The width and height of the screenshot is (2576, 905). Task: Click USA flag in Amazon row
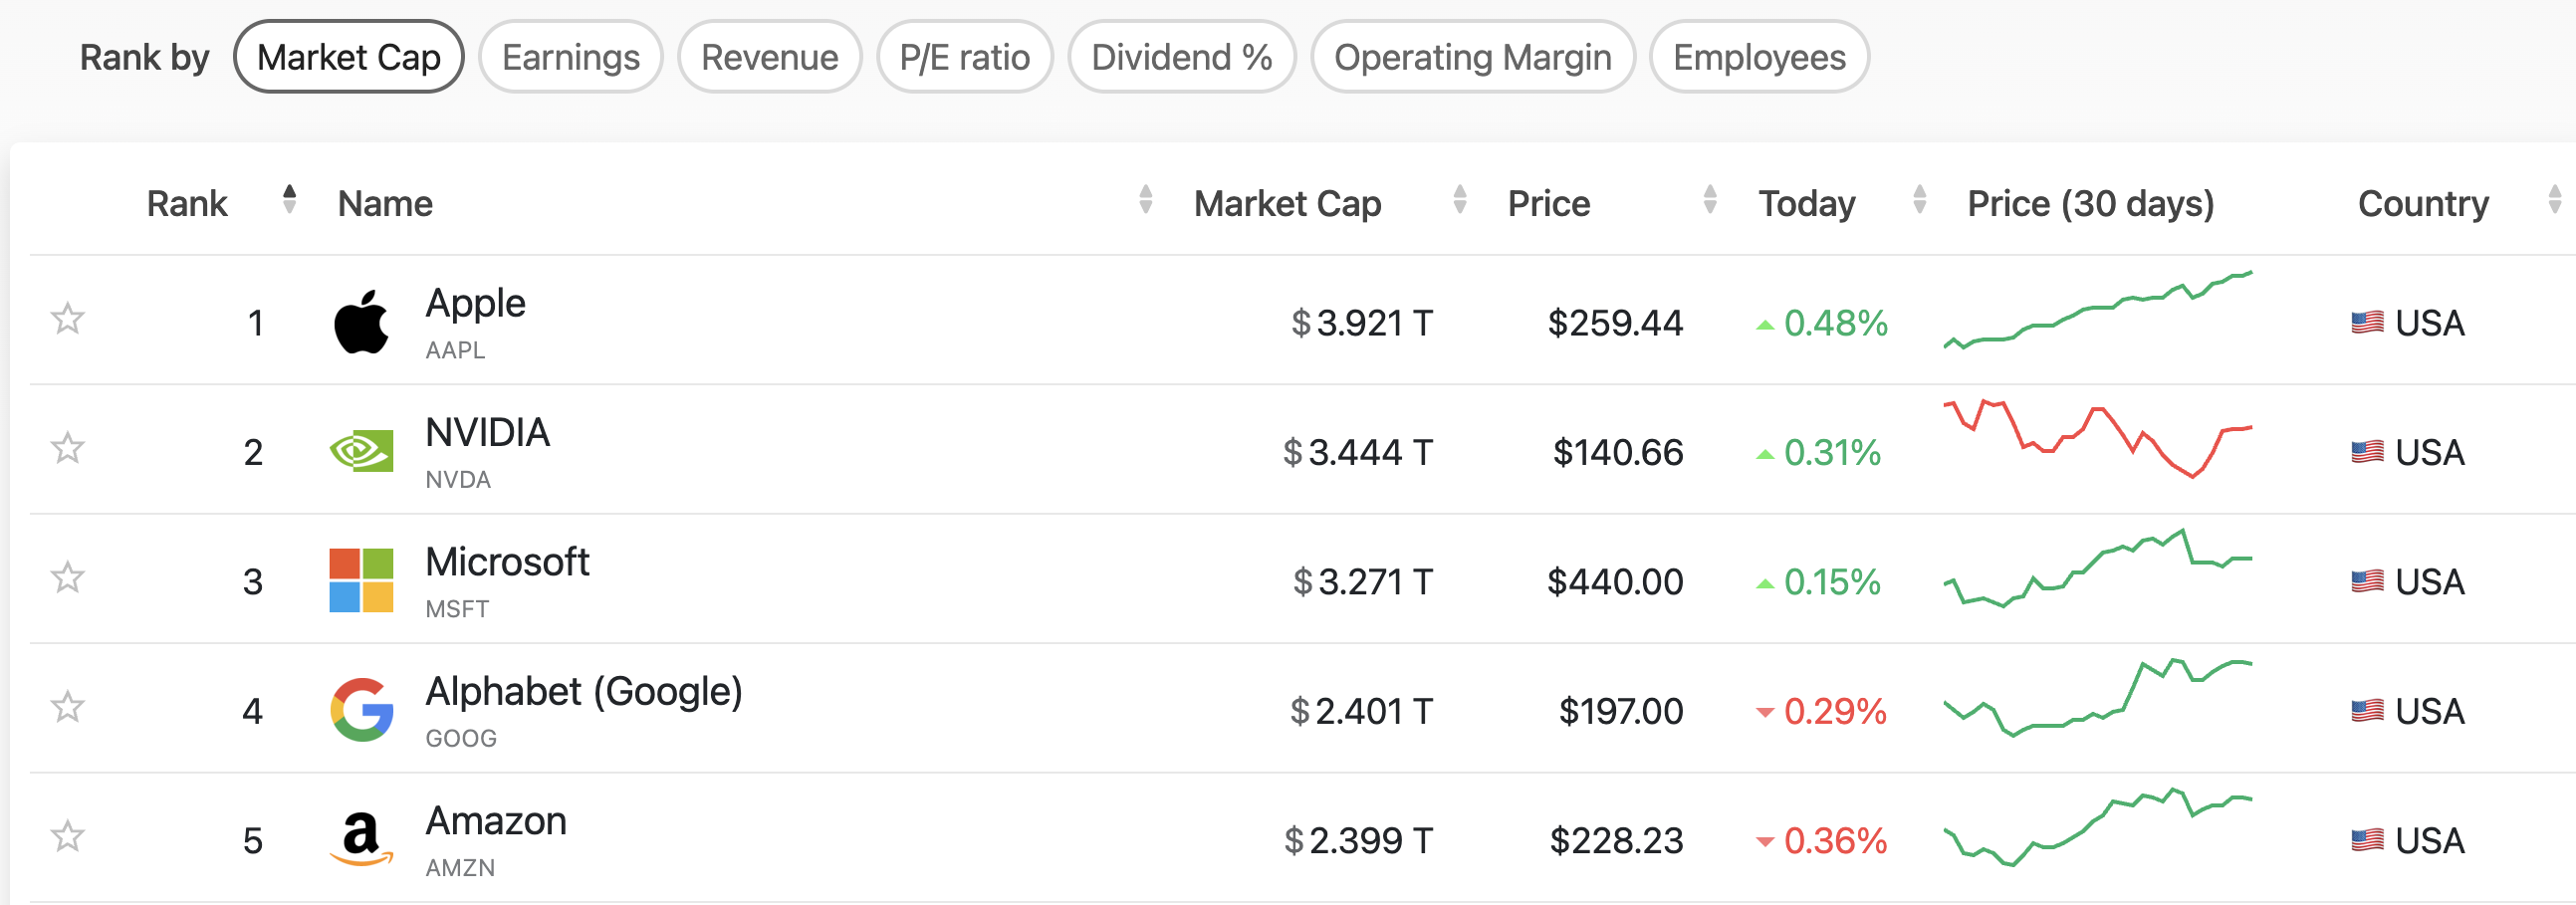tap(2366, 840)
